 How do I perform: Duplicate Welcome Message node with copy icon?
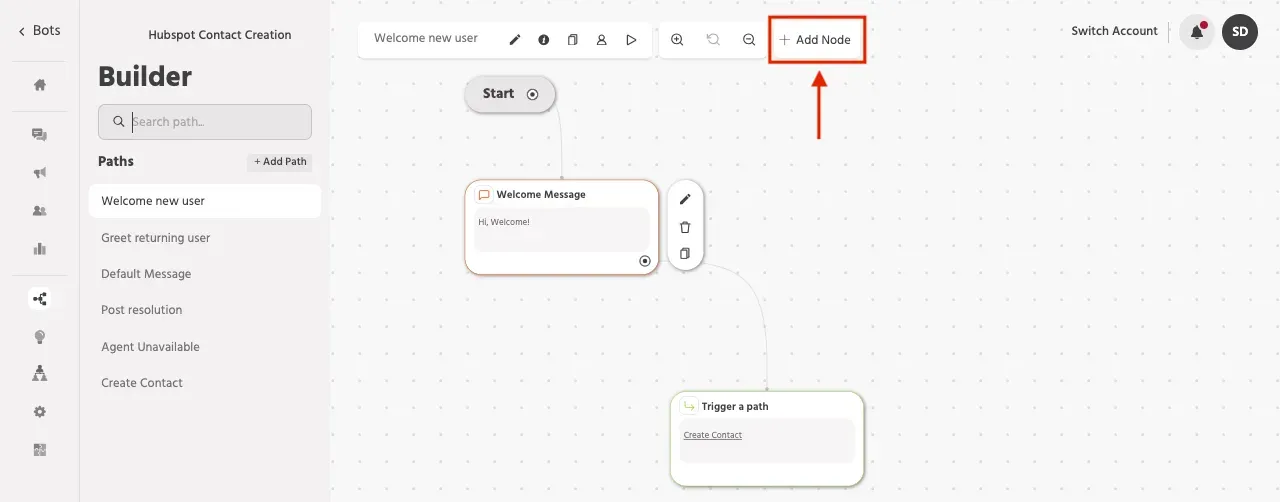tap(685, 254)
